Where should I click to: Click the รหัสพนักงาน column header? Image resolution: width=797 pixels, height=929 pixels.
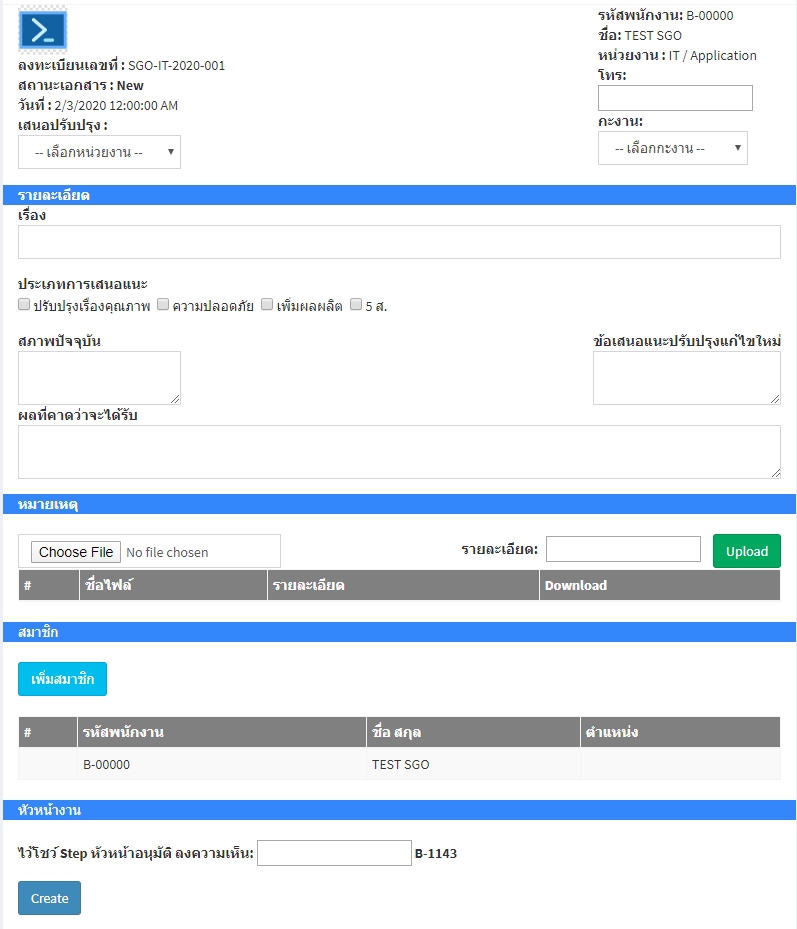(222, 732)
